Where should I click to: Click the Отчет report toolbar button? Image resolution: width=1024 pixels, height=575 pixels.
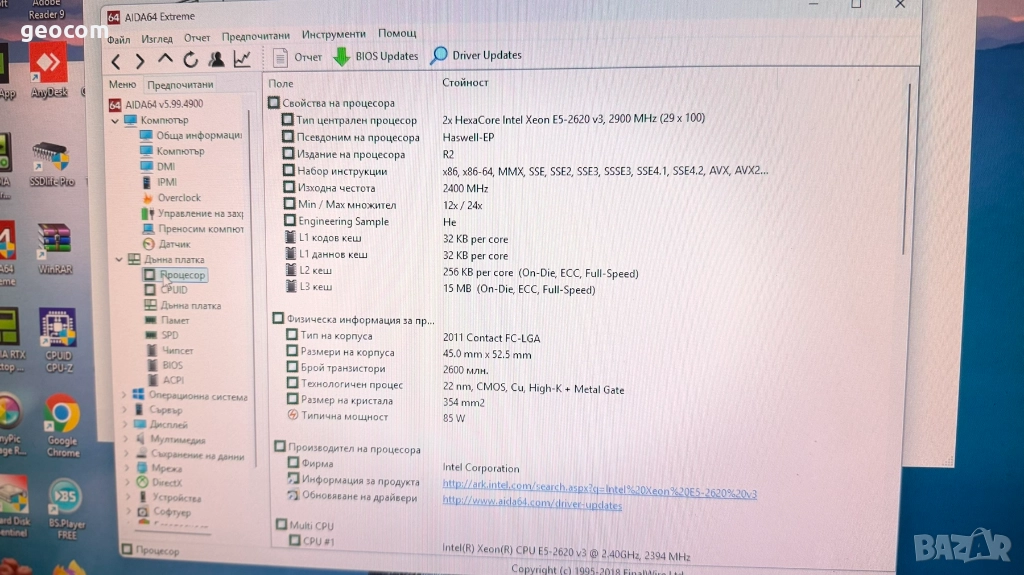click(x=298, y=58)
